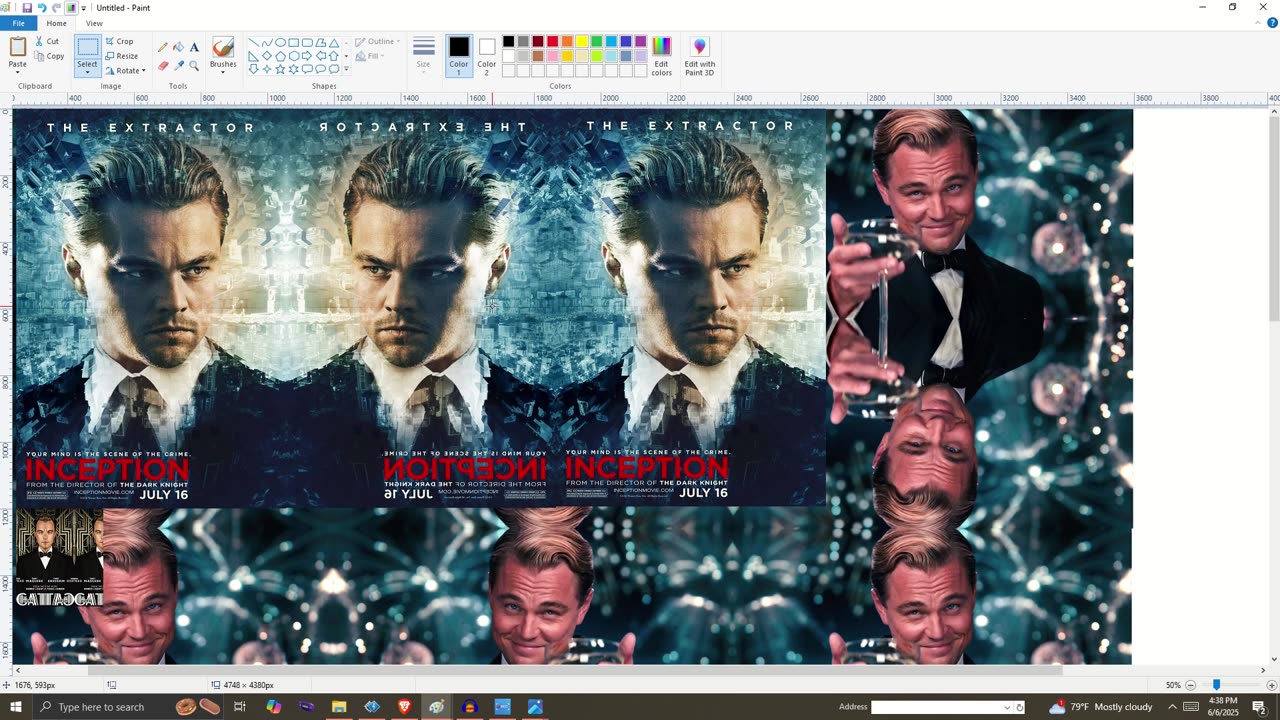1280x720 pixels.
Task: Open the Edit colors dialog
Action: click(x=662, y=55)
